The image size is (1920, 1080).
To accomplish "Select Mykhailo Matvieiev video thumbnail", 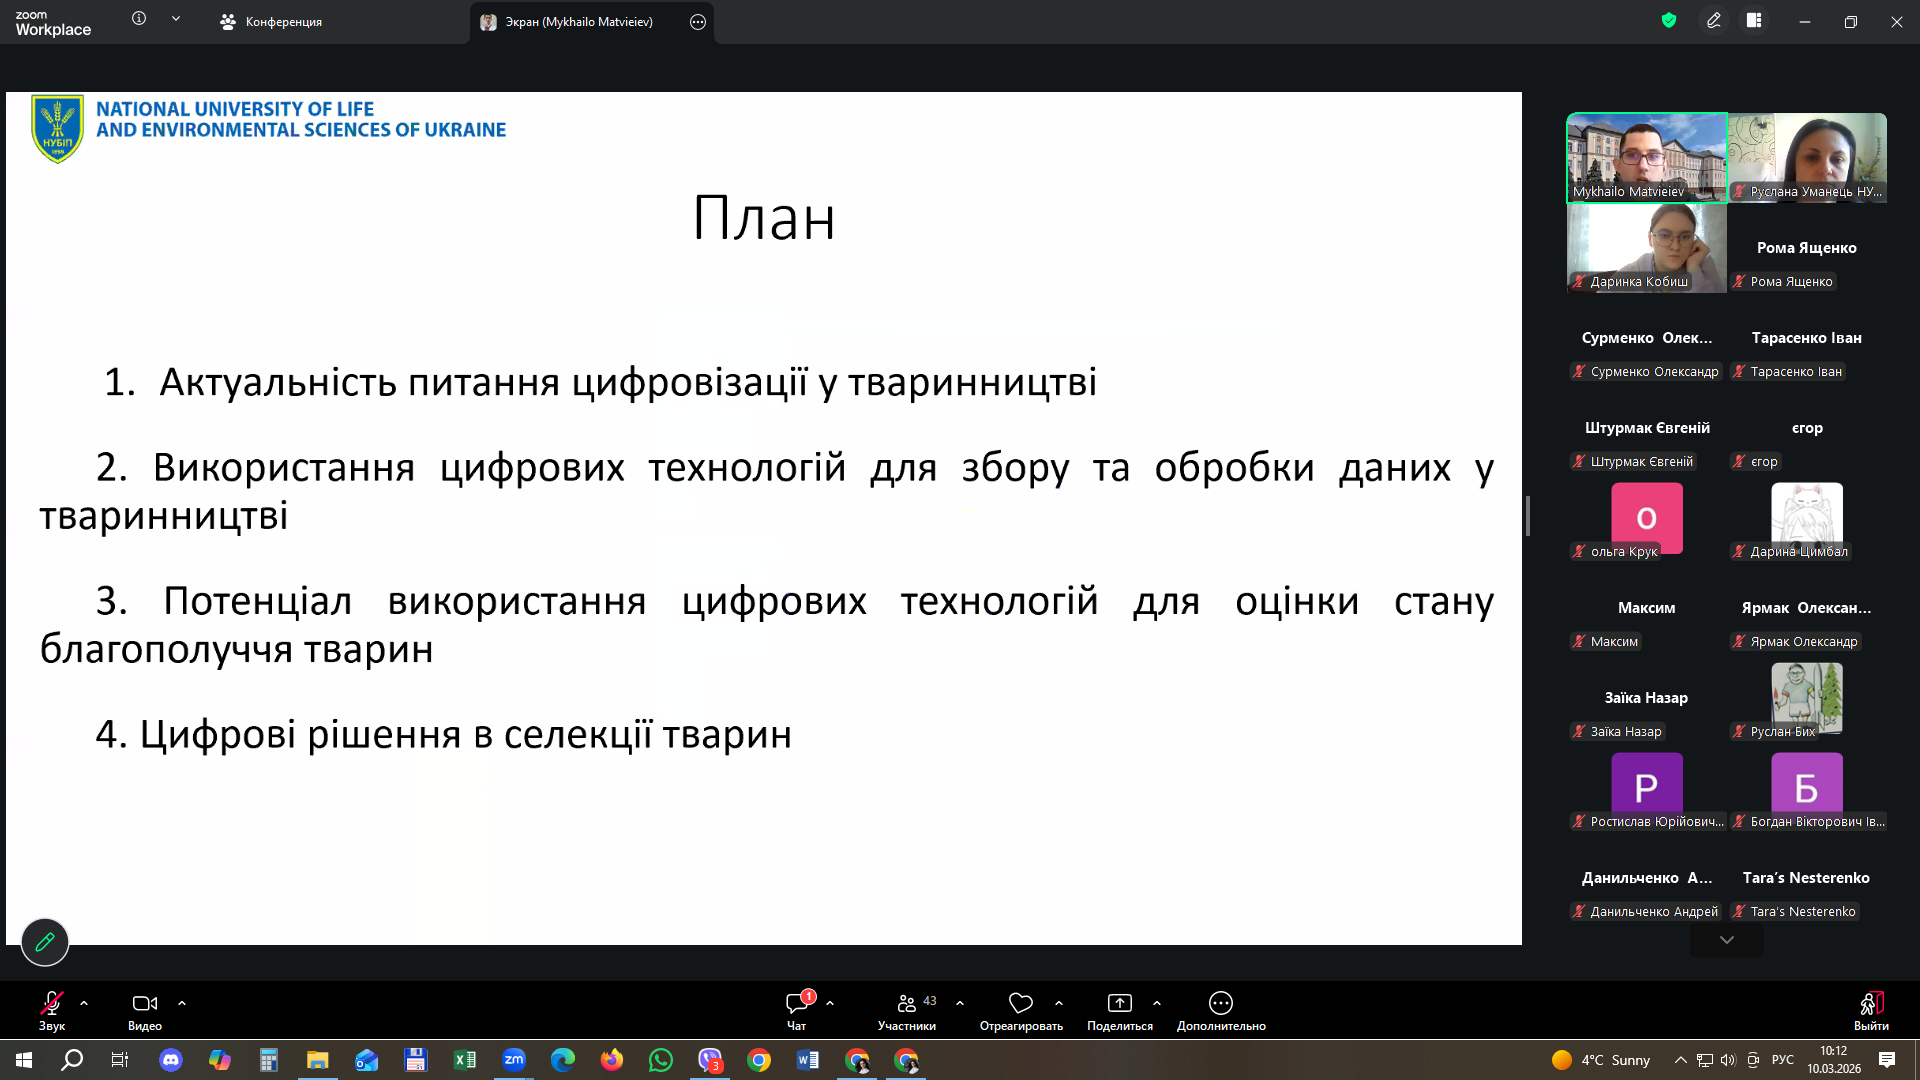I will point(1646,157).
